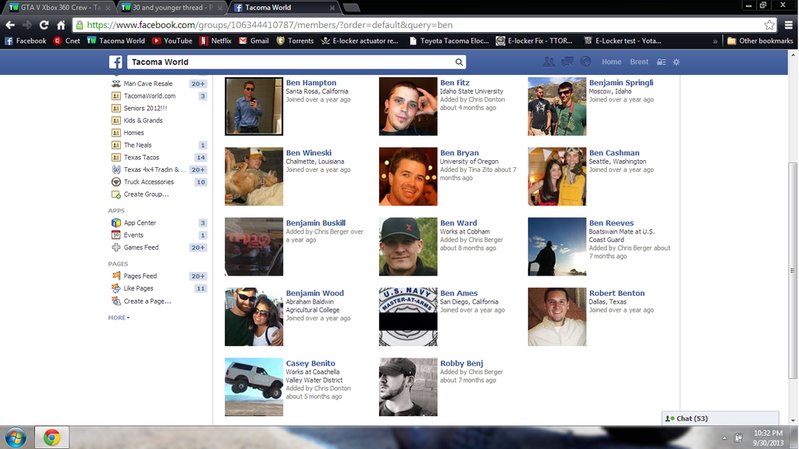Open Ben Cashman's profile

[x=614, y=153]
